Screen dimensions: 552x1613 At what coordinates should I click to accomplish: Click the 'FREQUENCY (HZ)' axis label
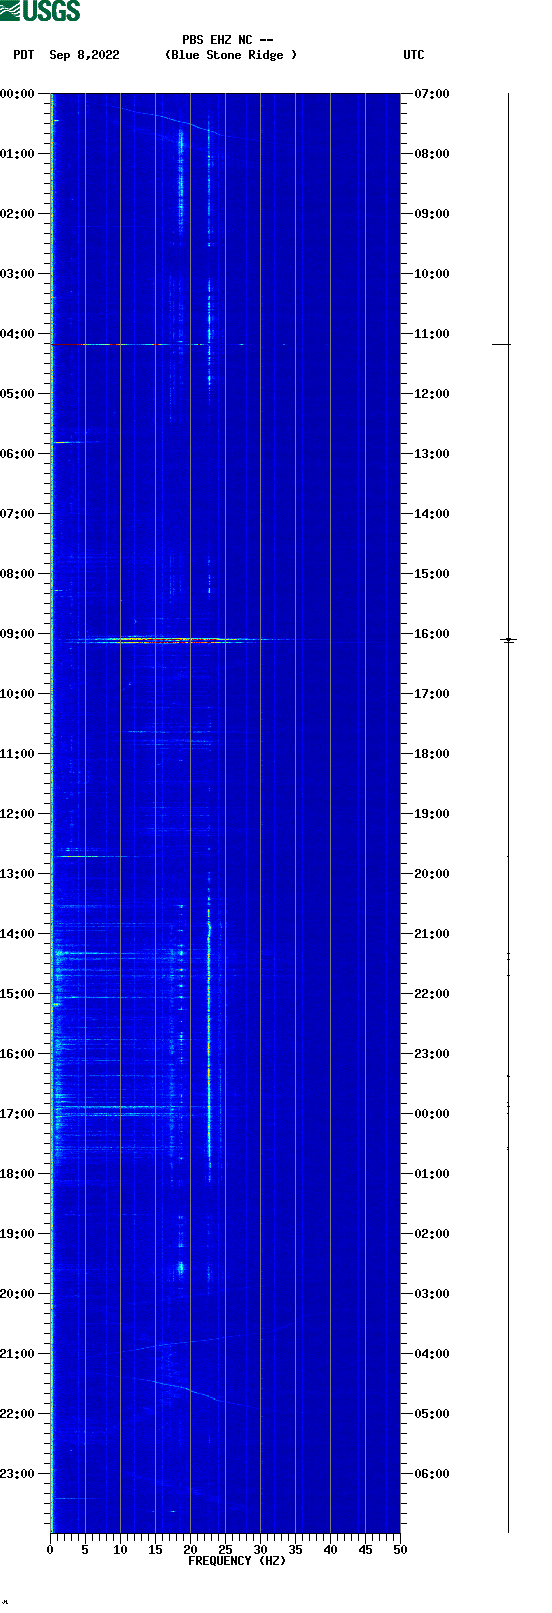tap(237, 1560)
